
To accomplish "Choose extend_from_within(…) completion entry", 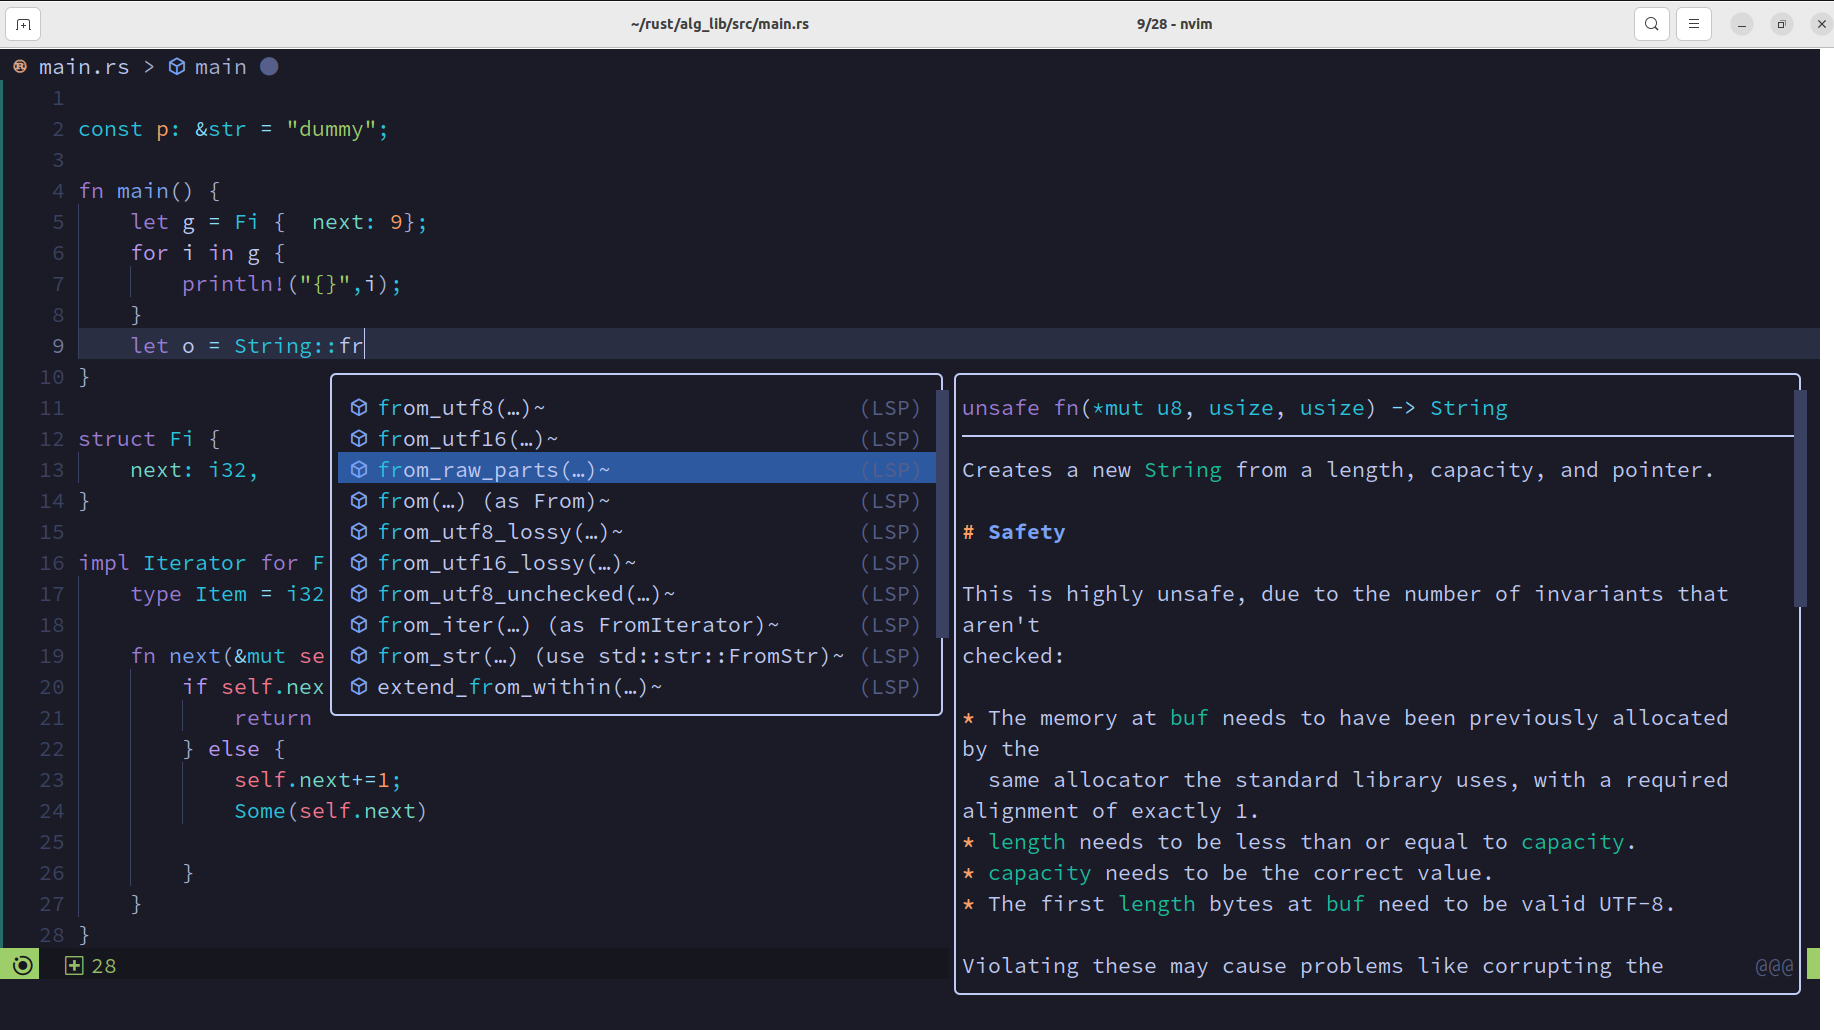I will [x=637, y=686].
